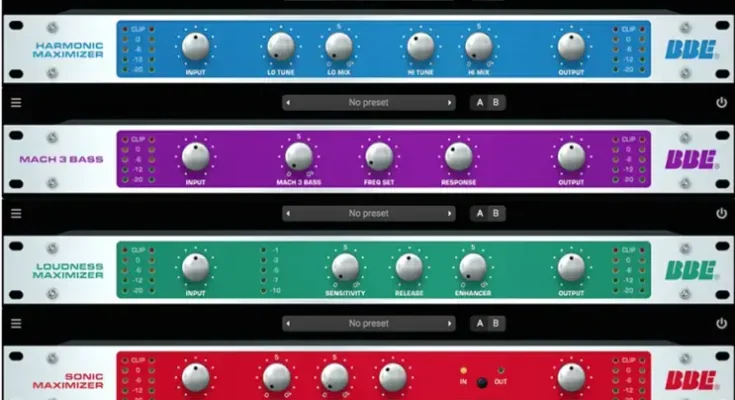Open hamburger menu above Loudness Maximizer panel

click(x=16, y=213)
